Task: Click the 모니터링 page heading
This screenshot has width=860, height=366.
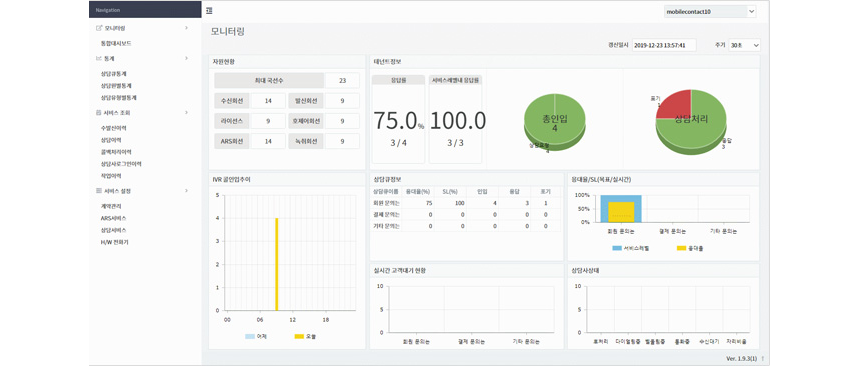Action: [x=228, y=31]
